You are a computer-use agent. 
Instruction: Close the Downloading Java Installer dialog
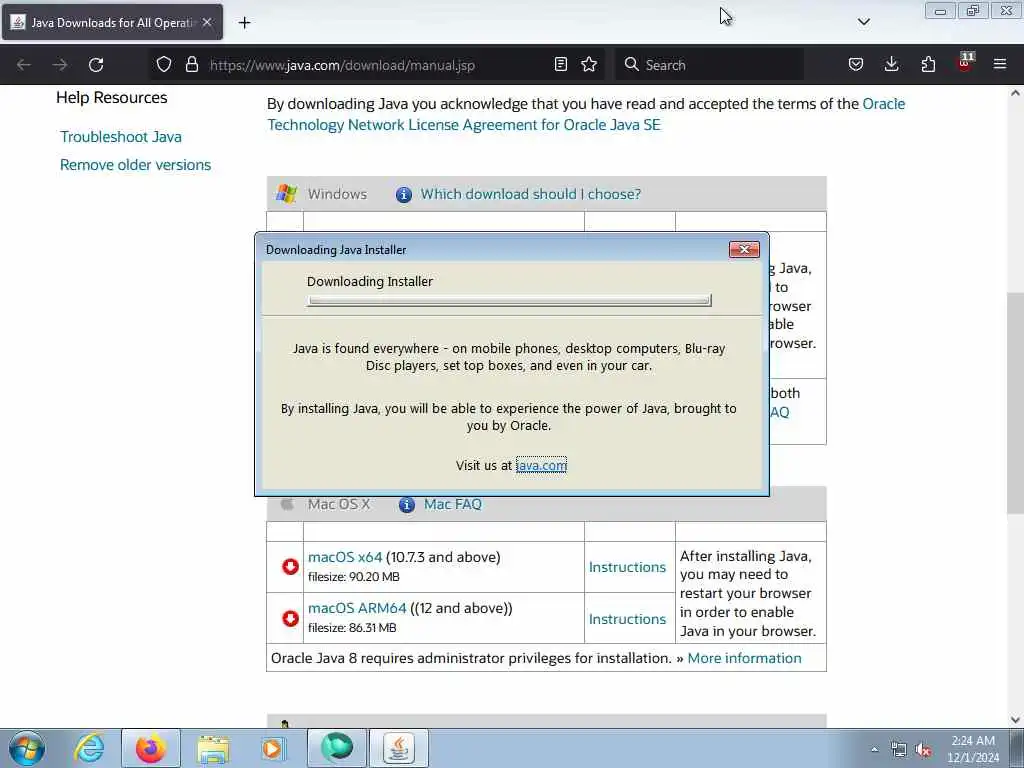(x=744, y=249)
